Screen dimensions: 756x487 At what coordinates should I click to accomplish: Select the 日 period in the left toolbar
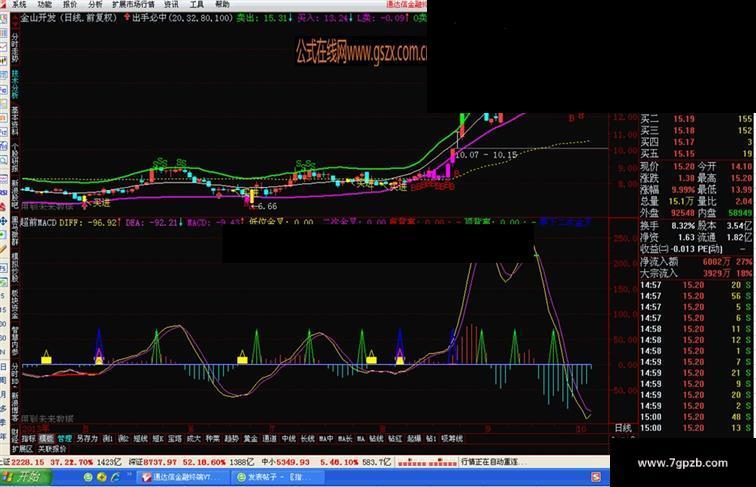pyautogui.click(x=3, y=367)
